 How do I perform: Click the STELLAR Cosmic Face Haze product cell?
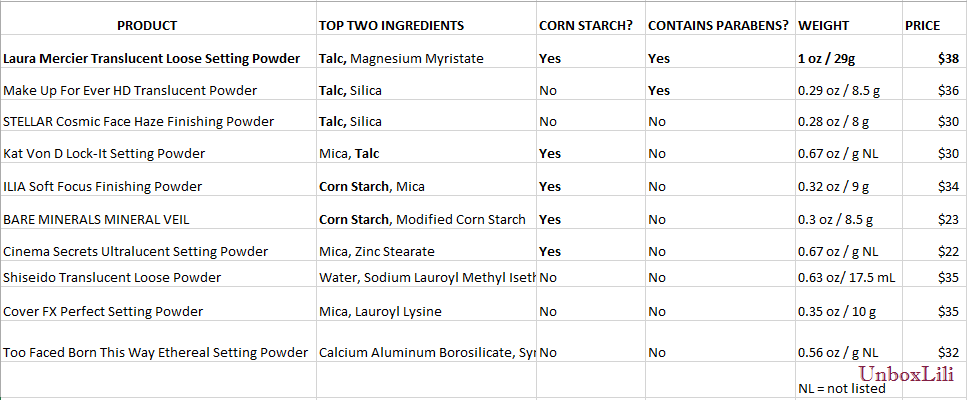coord(138,122)
